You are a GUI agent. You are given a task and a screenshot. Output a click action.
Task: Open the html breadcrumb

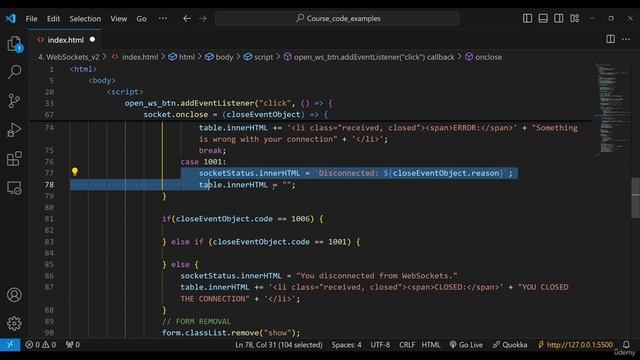tap(182, 57)
